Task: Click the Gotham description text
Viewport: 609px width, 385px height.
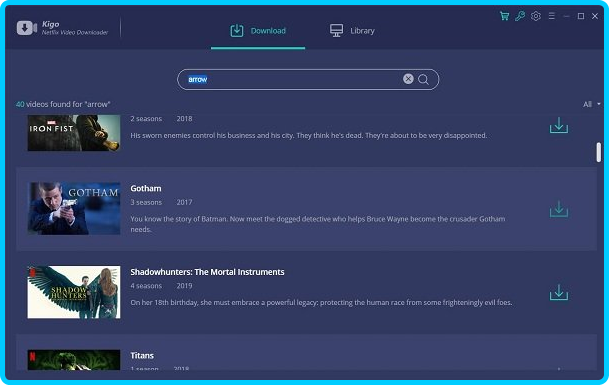Action: point(318,224)
